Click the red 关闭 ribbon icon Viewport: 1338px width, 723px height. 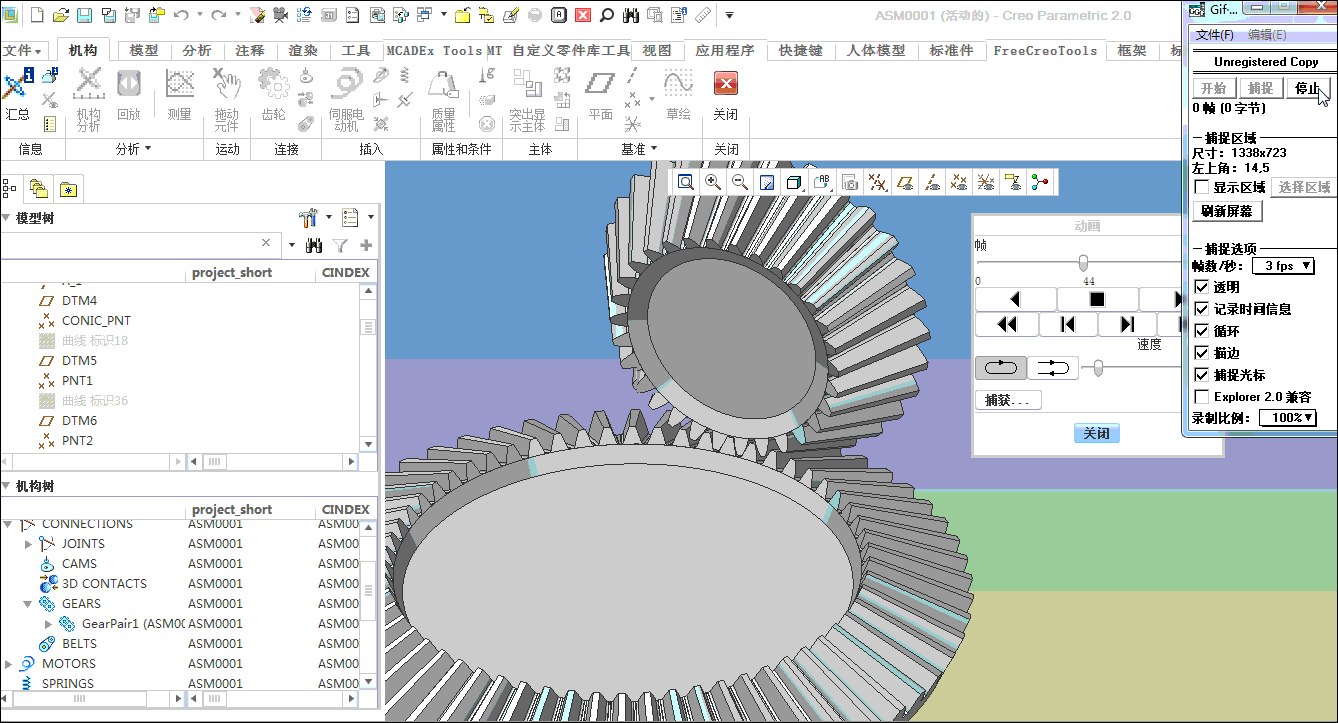[x=726, y=84]
